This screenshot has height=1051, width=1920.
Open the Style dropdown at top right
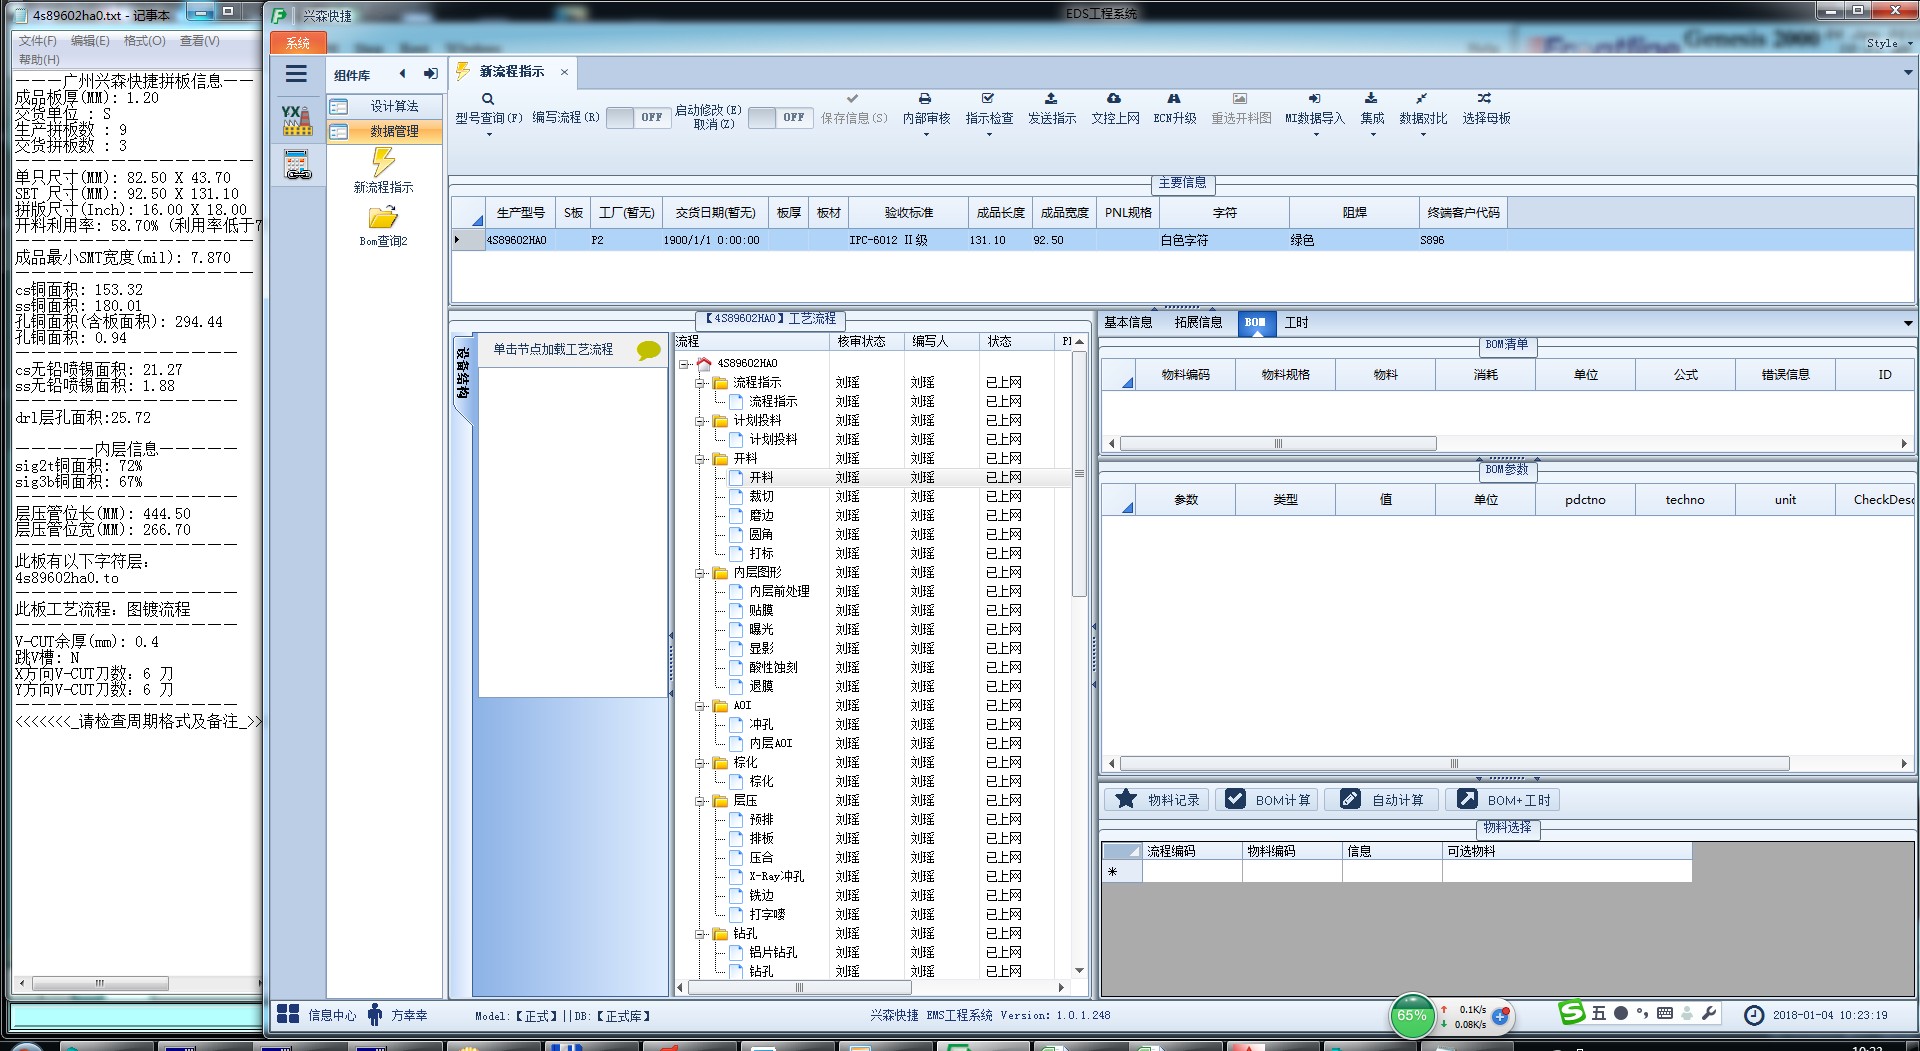click(x=1889, y=43)
